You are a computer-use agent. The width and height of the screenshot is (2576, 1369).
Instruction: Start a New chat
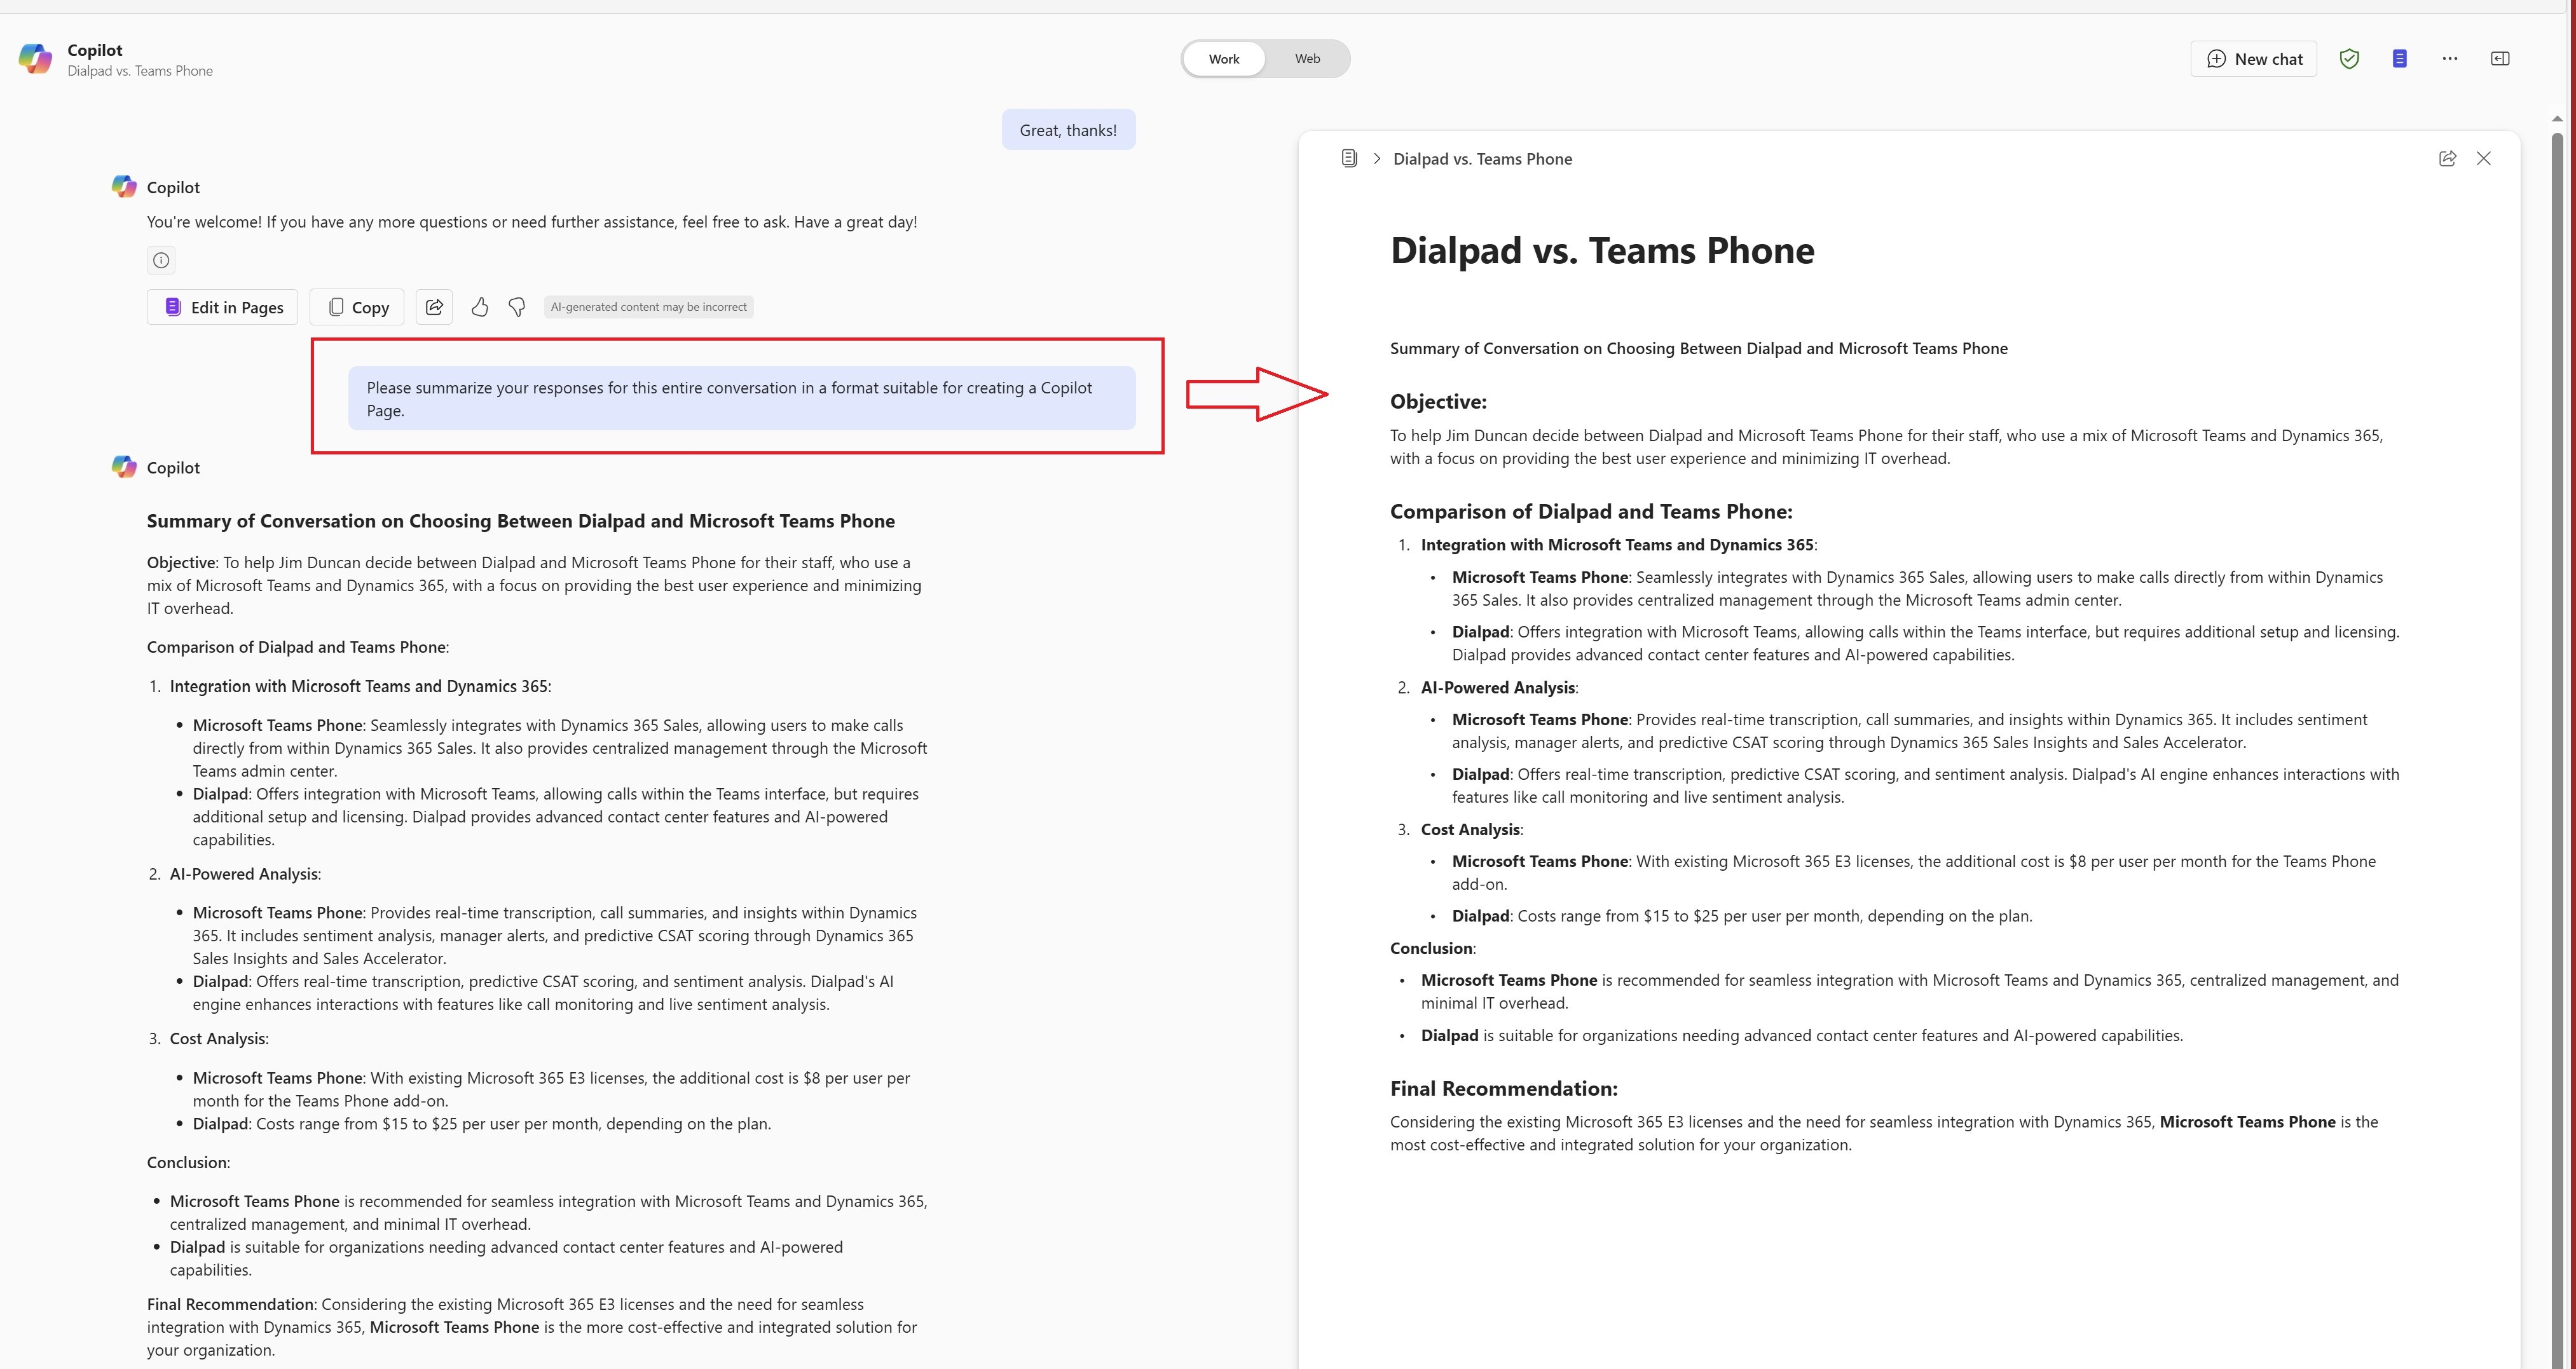pyautogui.click(x=2253, y=59)
